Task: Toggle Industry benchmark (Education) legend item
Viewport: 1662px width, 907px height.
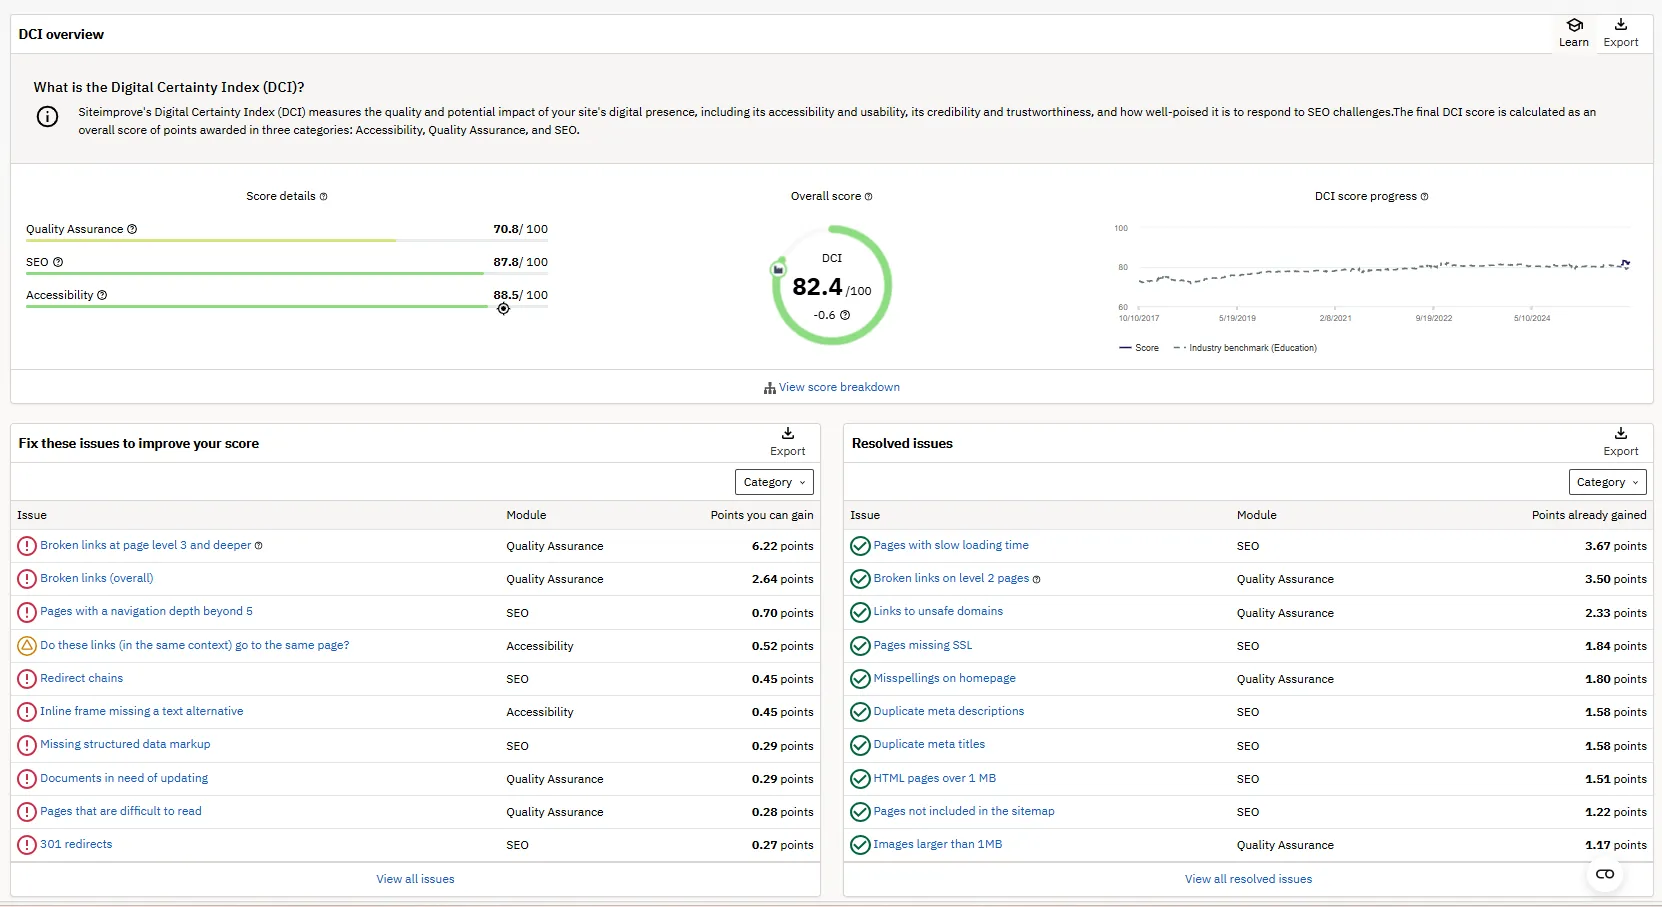Action: click(1252, 348)
